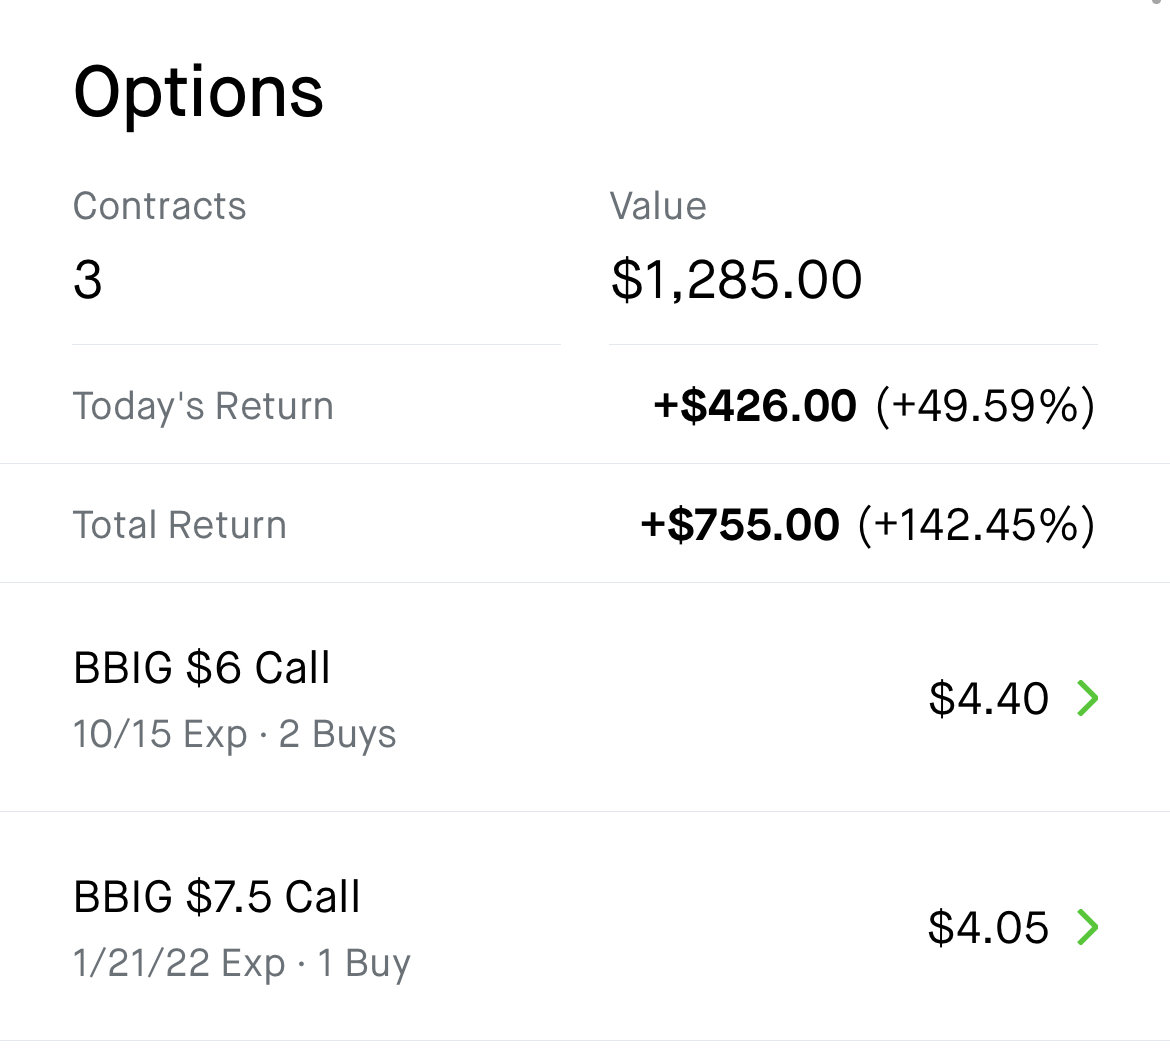The width and height of the screenshot is (1170, 1049).
Task: Tap the $1,285.00 options value
Action: pyautogui.click(x=736, y=280)
